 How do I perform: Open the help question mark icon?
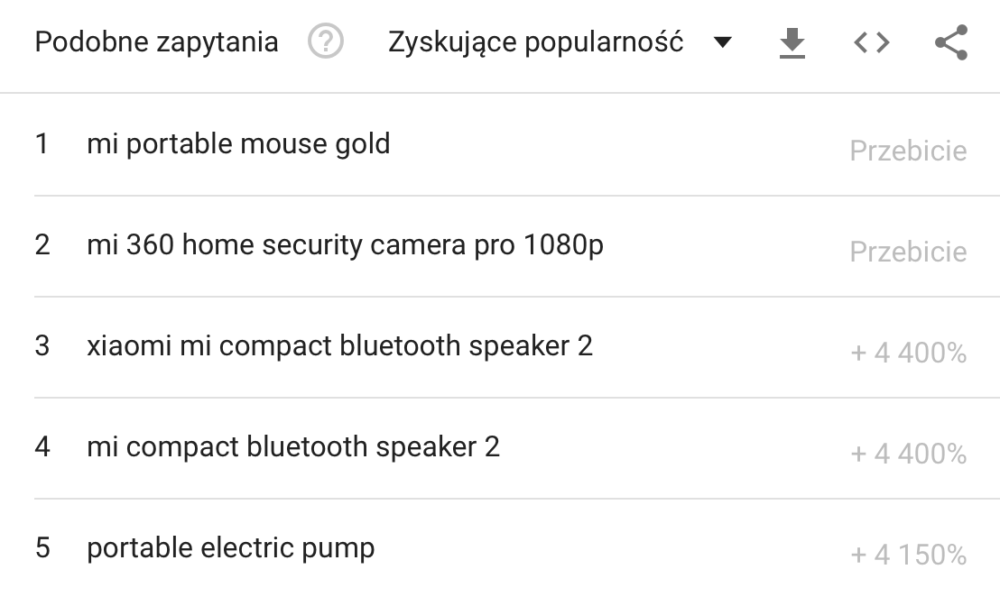[x=325, y=41]
